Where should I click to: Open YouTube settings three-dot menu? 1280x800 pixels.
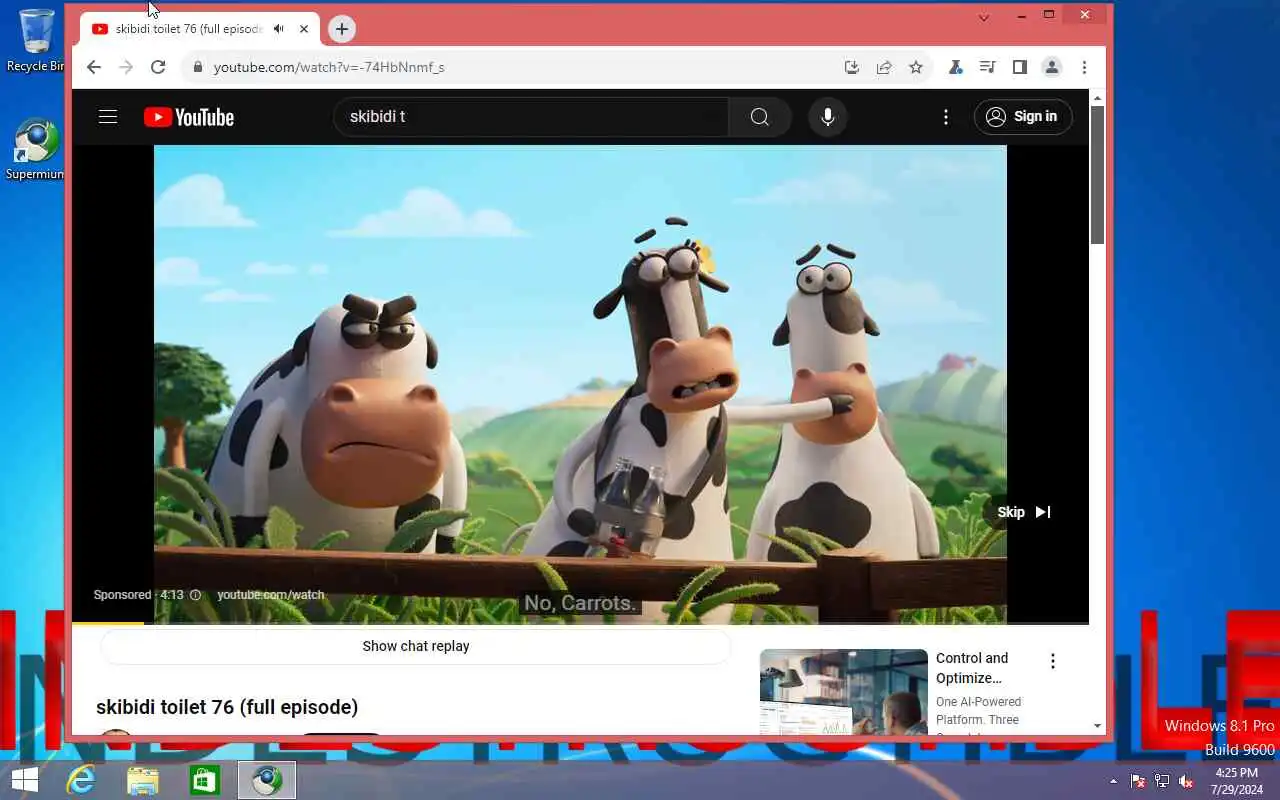[946, 117]
